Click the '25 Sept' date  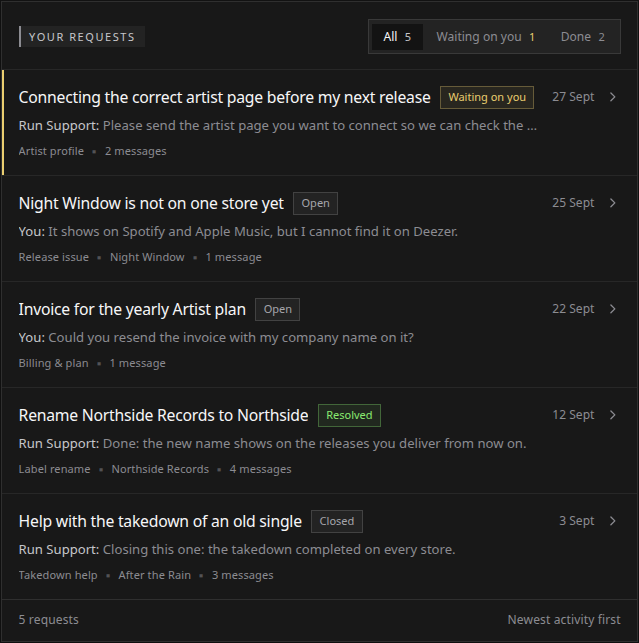573,203
